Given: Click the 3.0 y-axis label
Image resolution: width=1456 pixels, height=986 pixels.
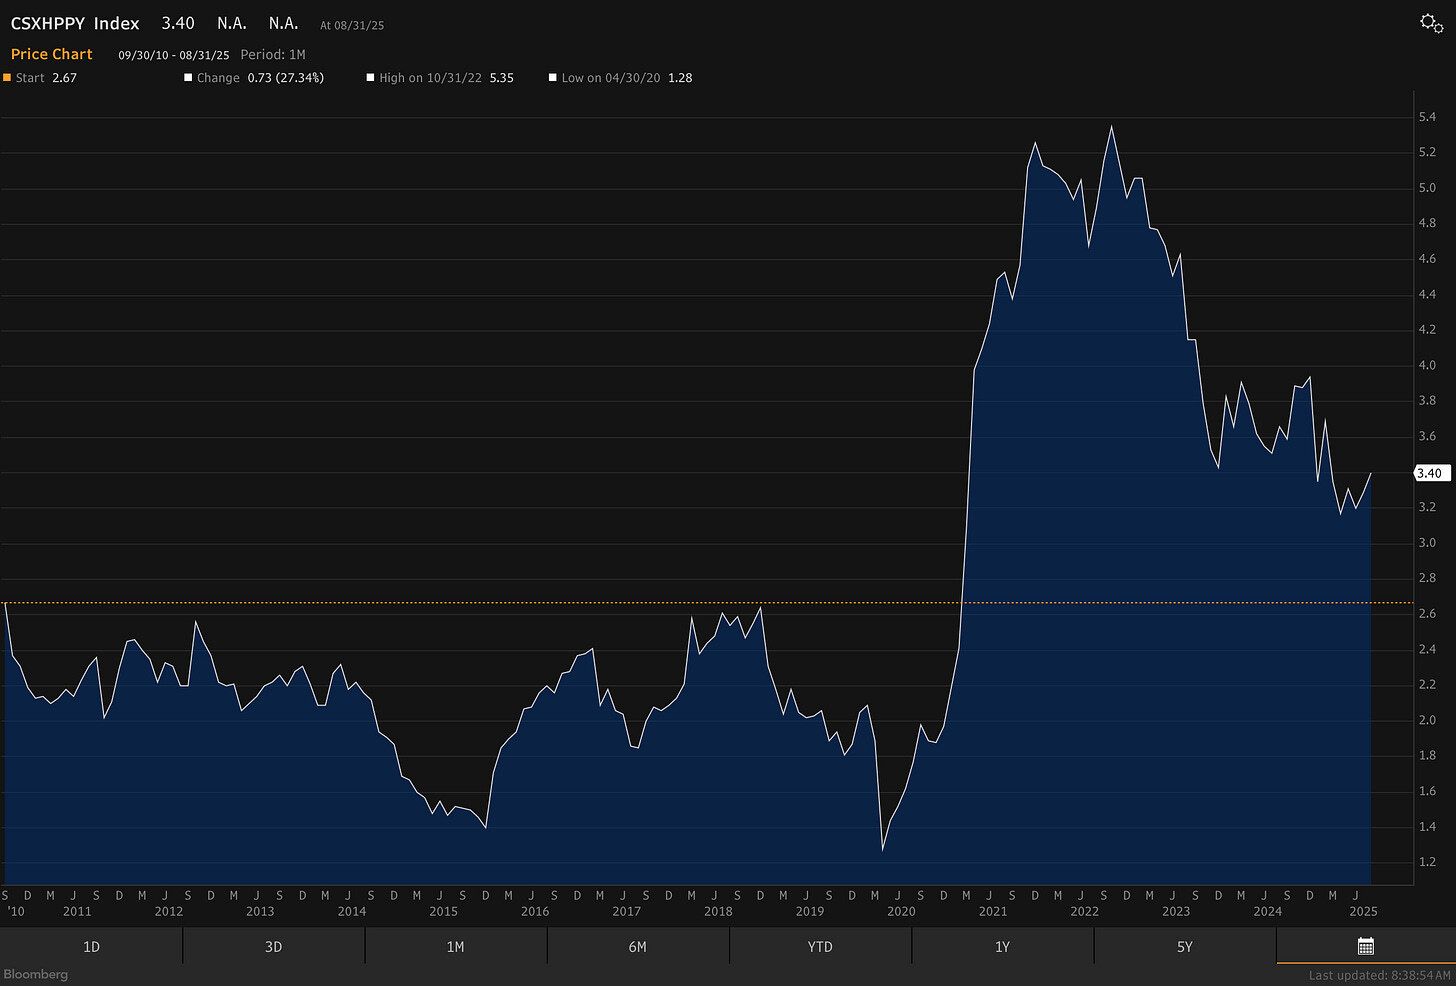Looking at the screenshot, I should click(1427, 543).
